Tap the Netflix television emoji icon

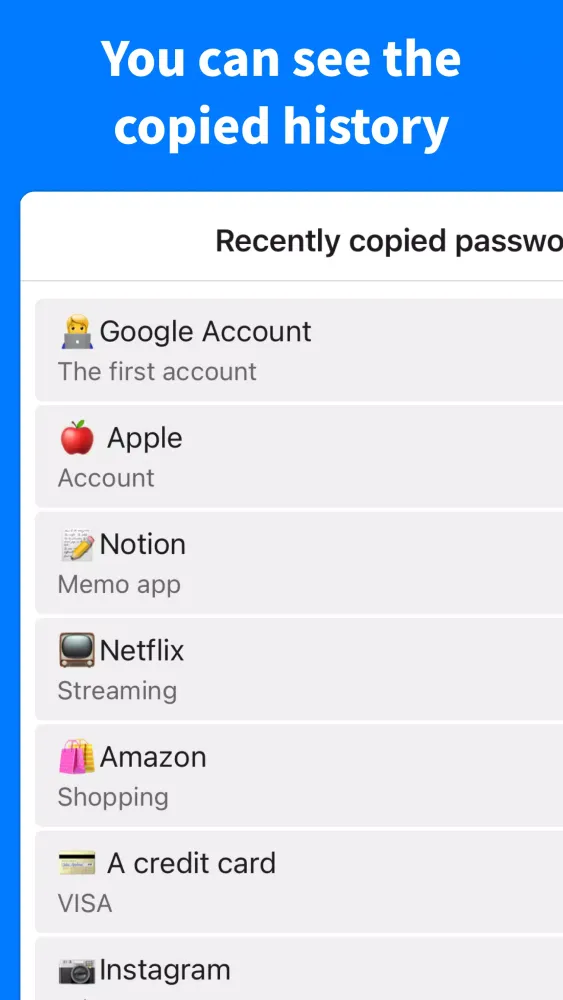coord(77,651)
